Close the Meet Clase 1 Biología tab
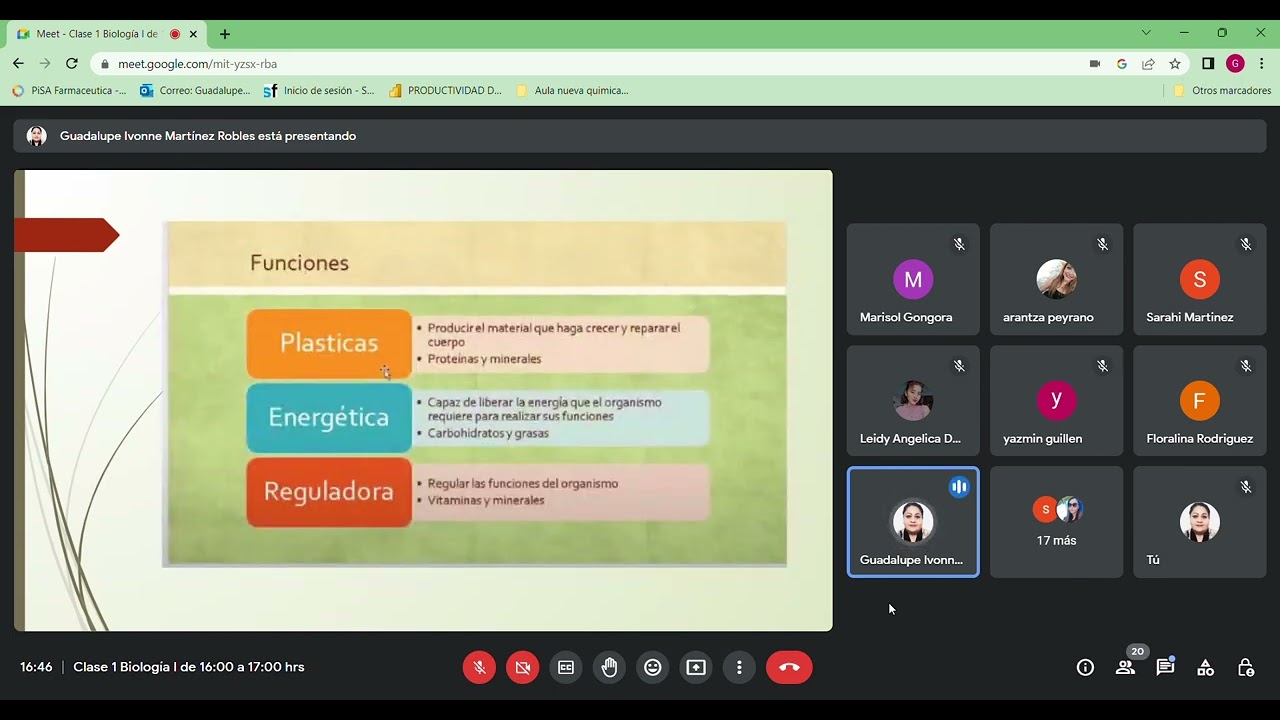The image size is (1280, 720). (x=193, y=34)
